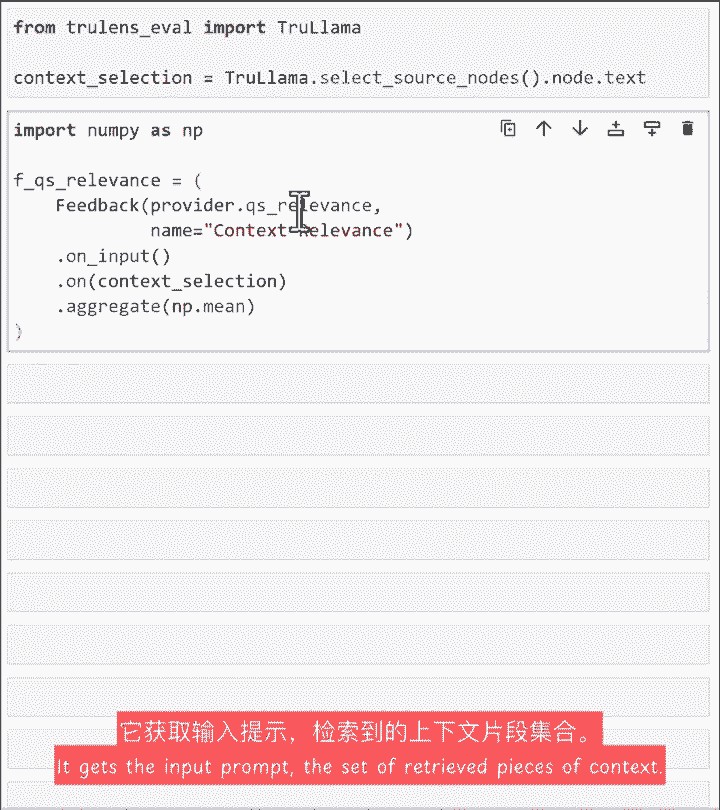720x810 pixels.
Task: Click the .on(context_selection) line
Action: 171,282
